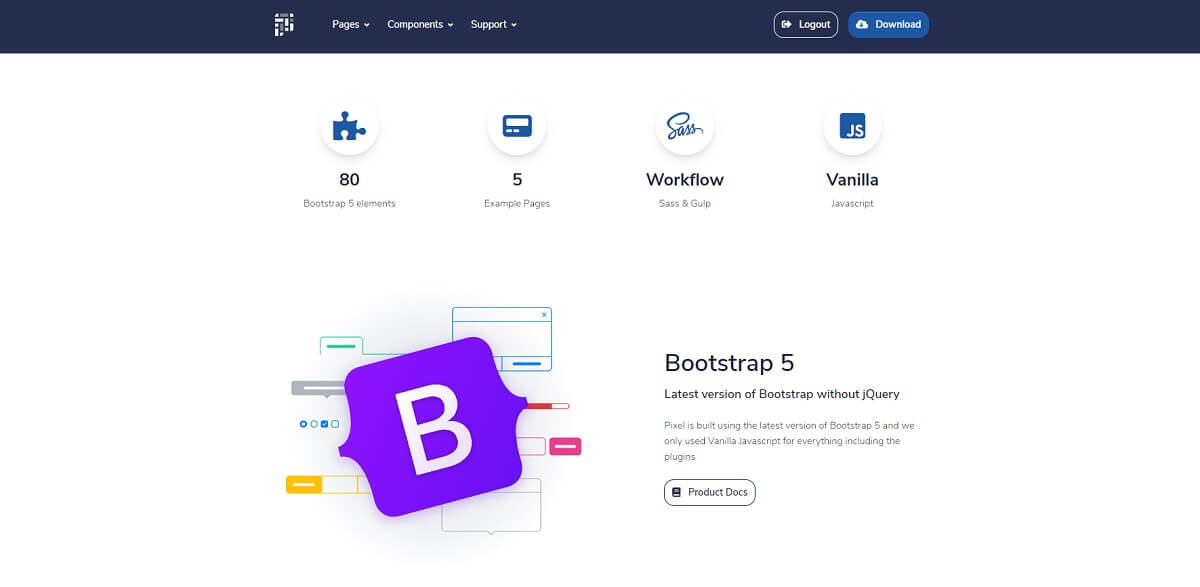Open the Product Docs button
The height and width of the screenshot is (587, 1200).
coord(710,492)
